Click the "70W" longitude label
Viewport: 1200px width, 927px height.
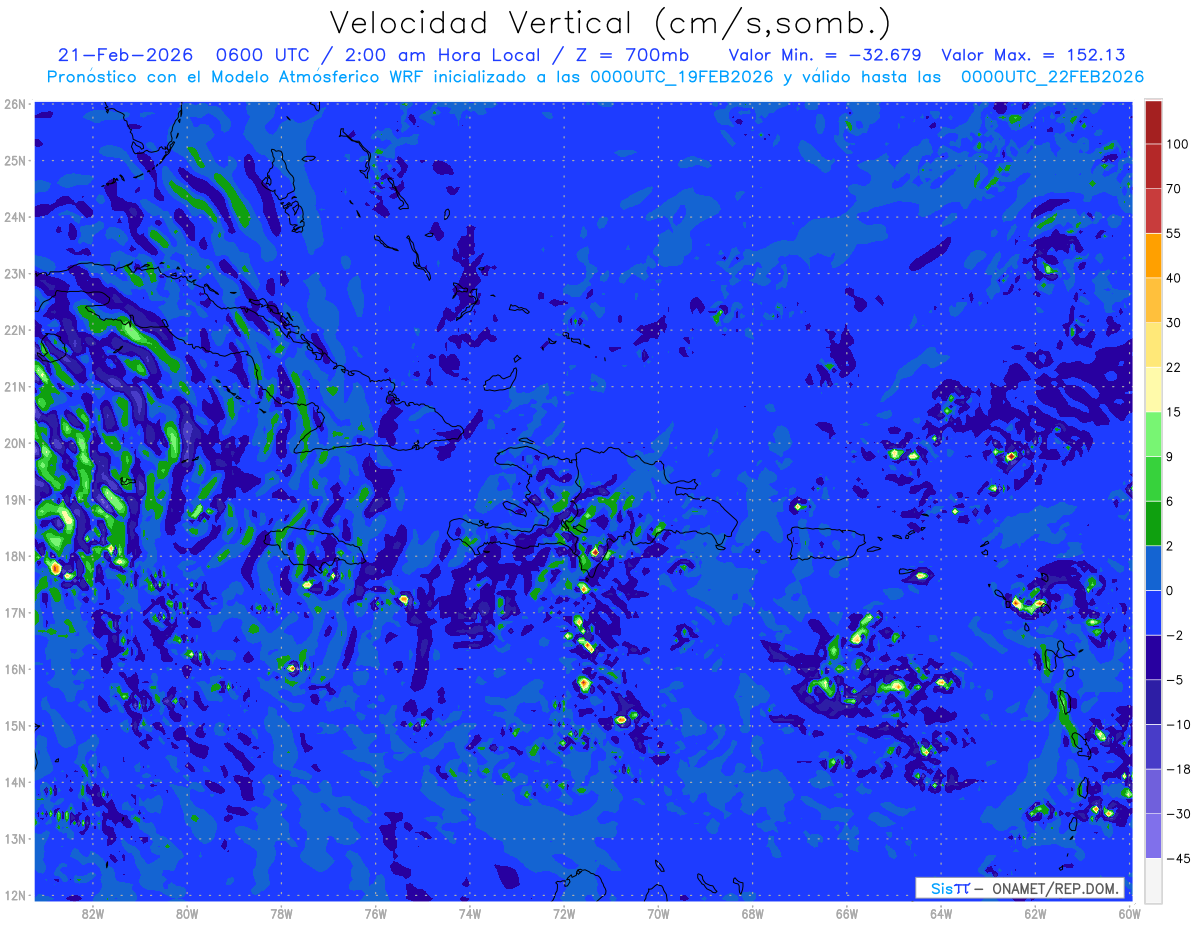pyautogui.click(x=658, y=913)
